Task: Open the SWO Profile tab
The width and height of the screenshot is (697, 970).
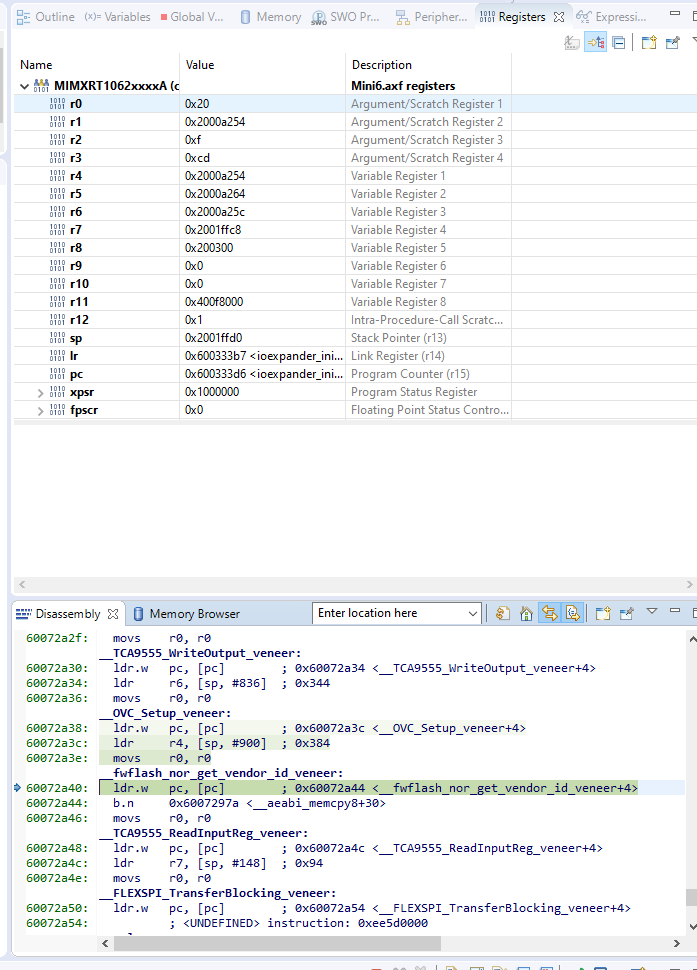Action: 346,17
